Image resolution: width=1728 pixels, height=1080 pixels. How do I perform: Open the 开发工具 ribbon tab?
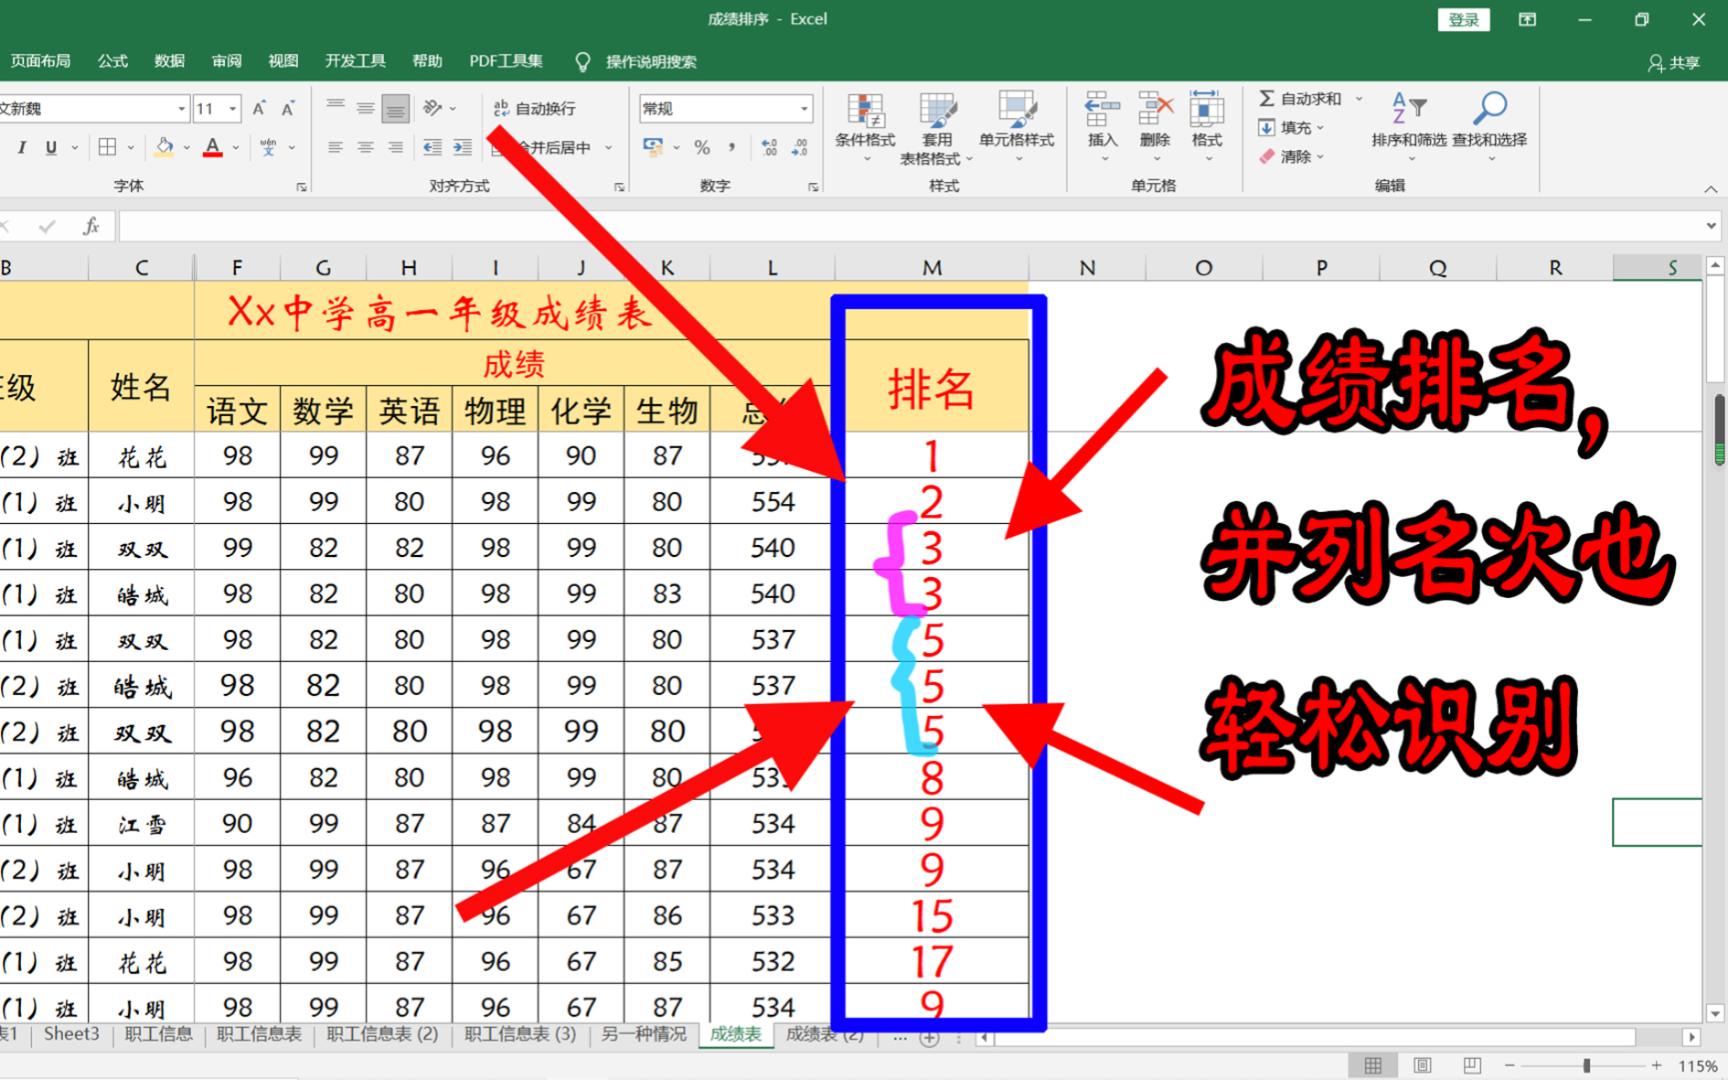[355, 61]
